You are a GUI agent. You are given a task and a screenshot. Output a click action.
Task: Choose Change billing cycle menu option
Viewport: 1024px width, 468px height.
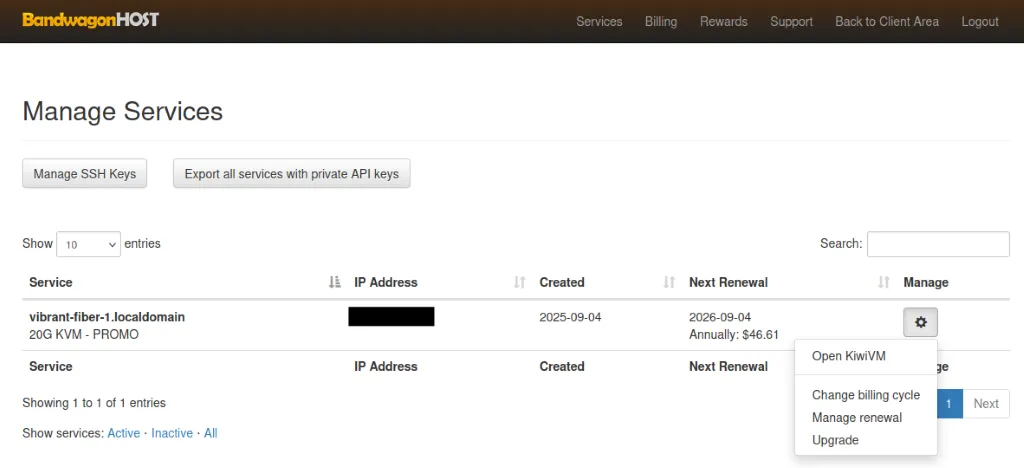click(865, 395)
